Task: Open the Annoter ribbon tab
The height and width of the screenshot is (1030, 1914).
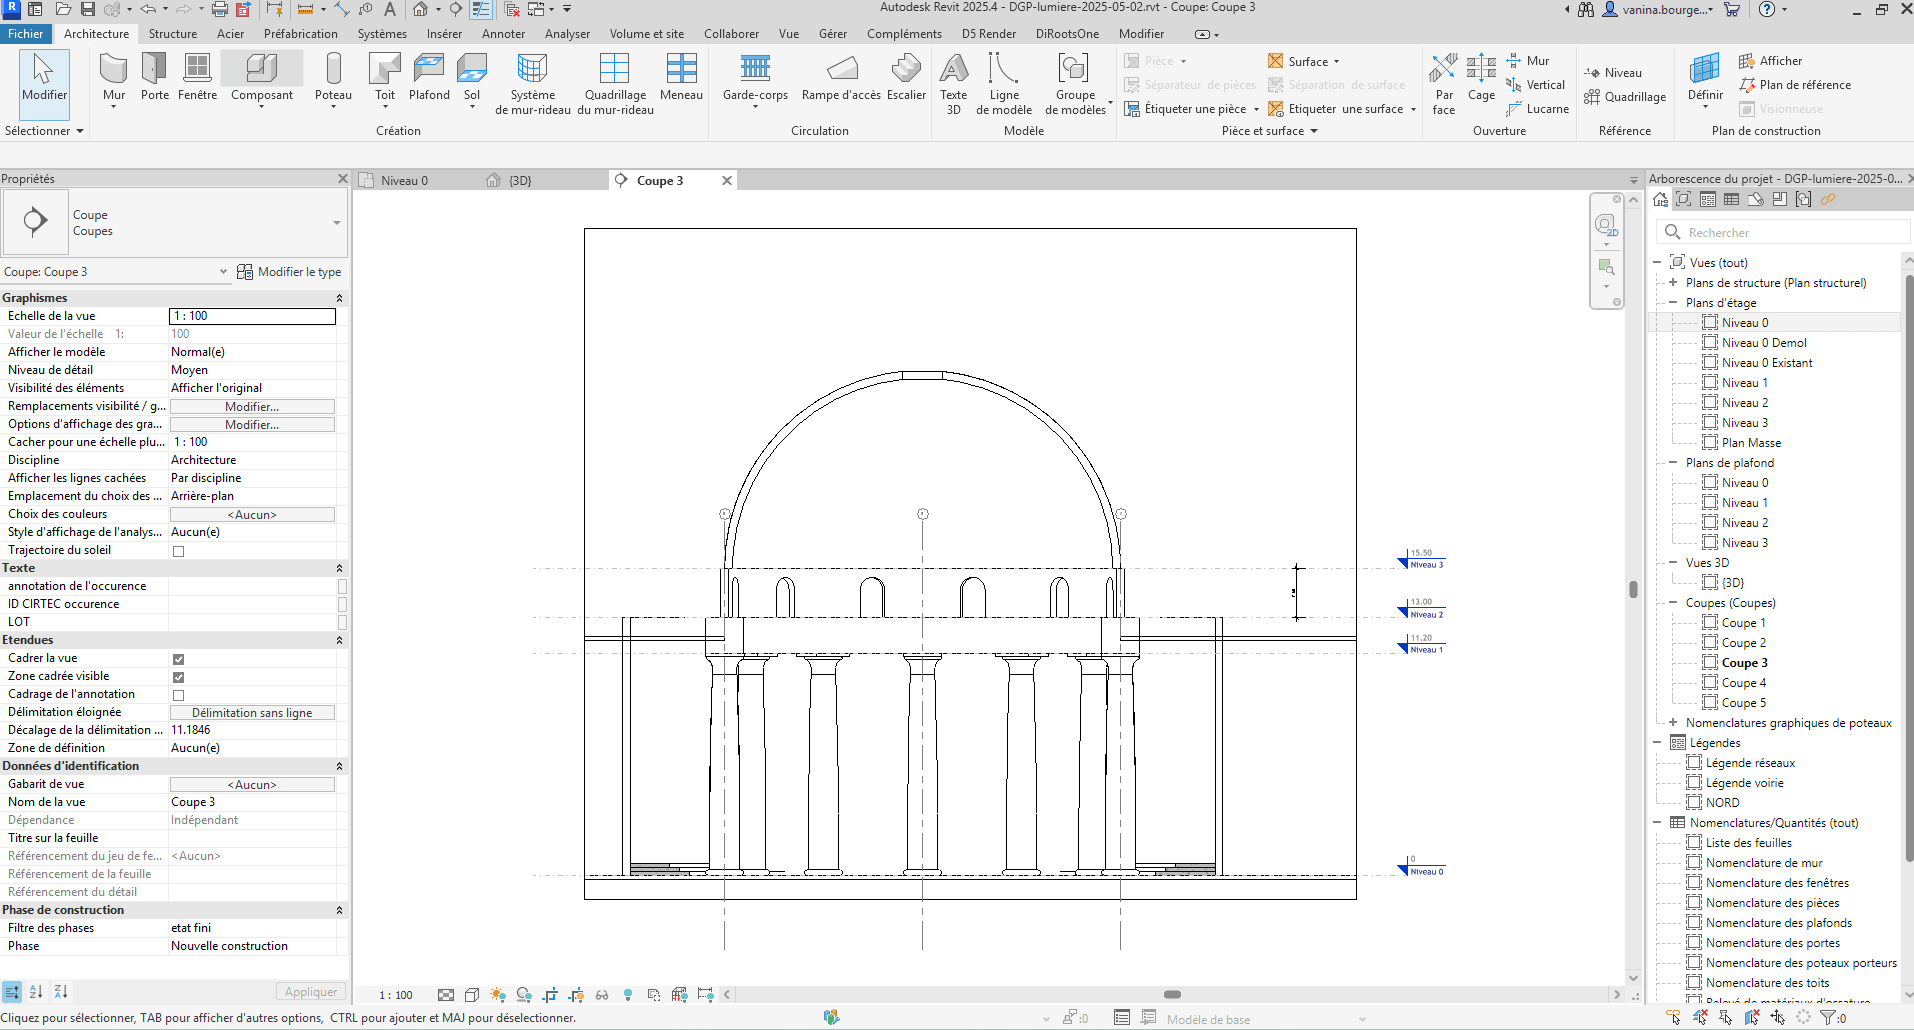Action: pyautogui.click(x=503, y=33)
